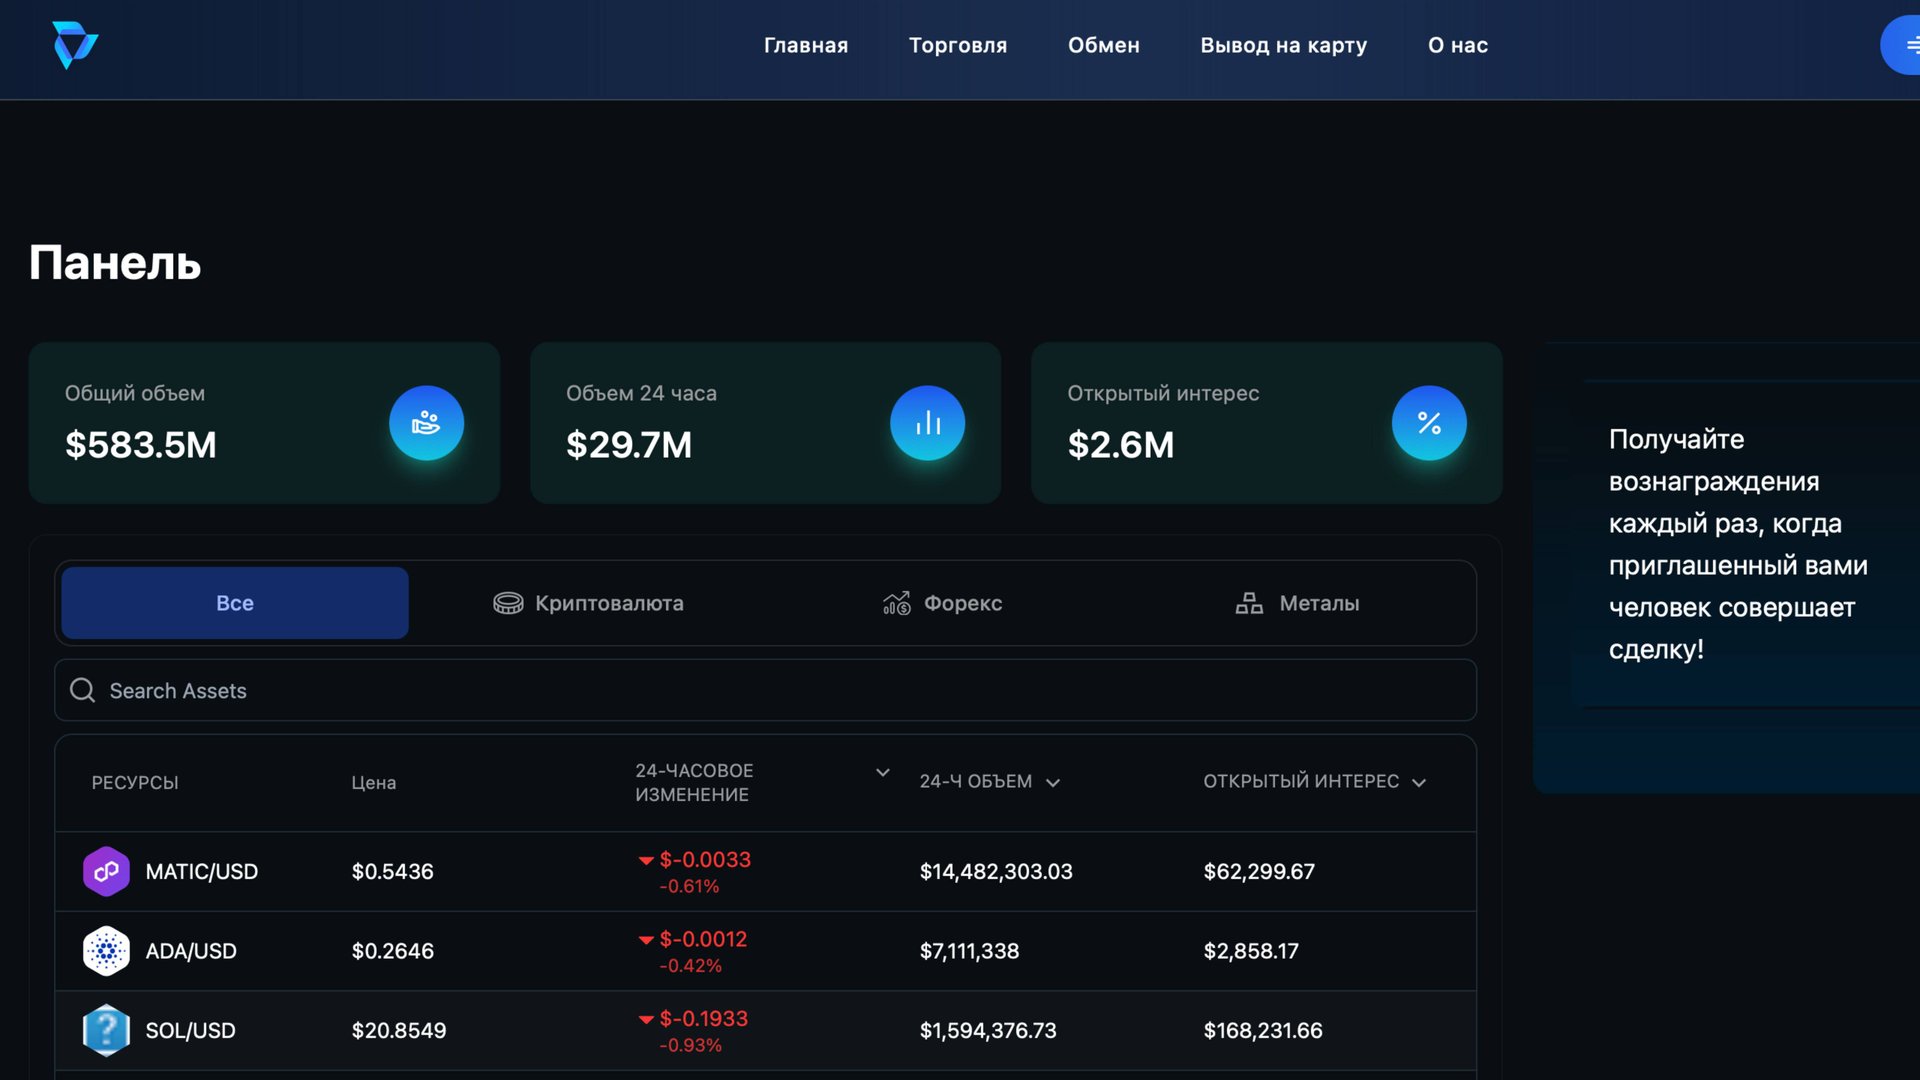
Task: Click the search magnifier icon
Action: tap(83, 690)
